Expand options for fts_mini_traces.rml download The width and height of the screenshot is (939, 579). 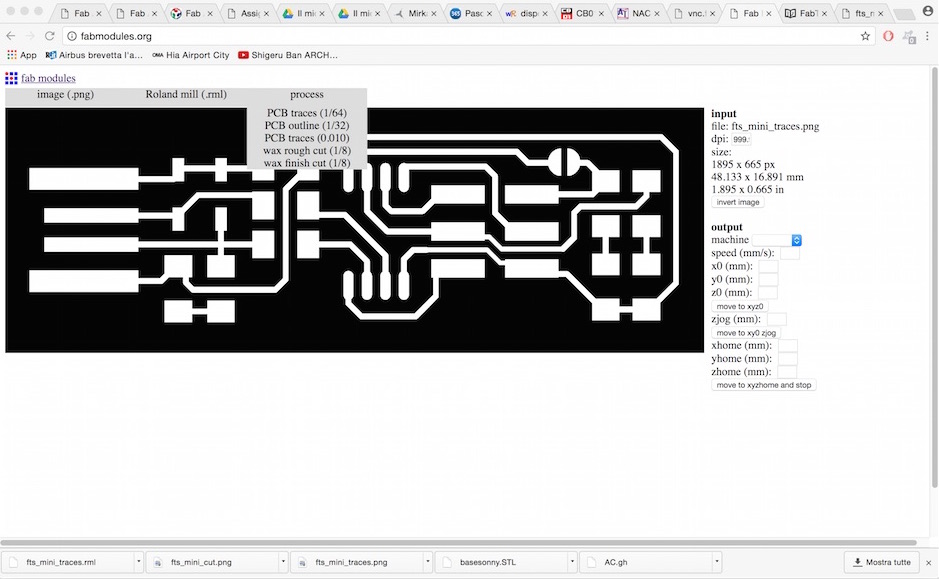pos(138,562)
